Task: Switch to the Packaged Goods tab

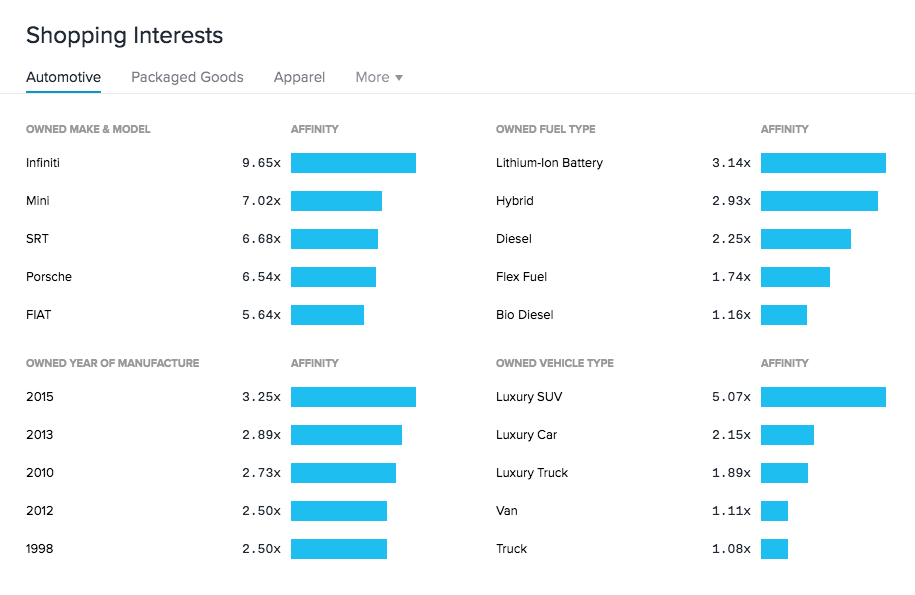Action: coord(187,77)
